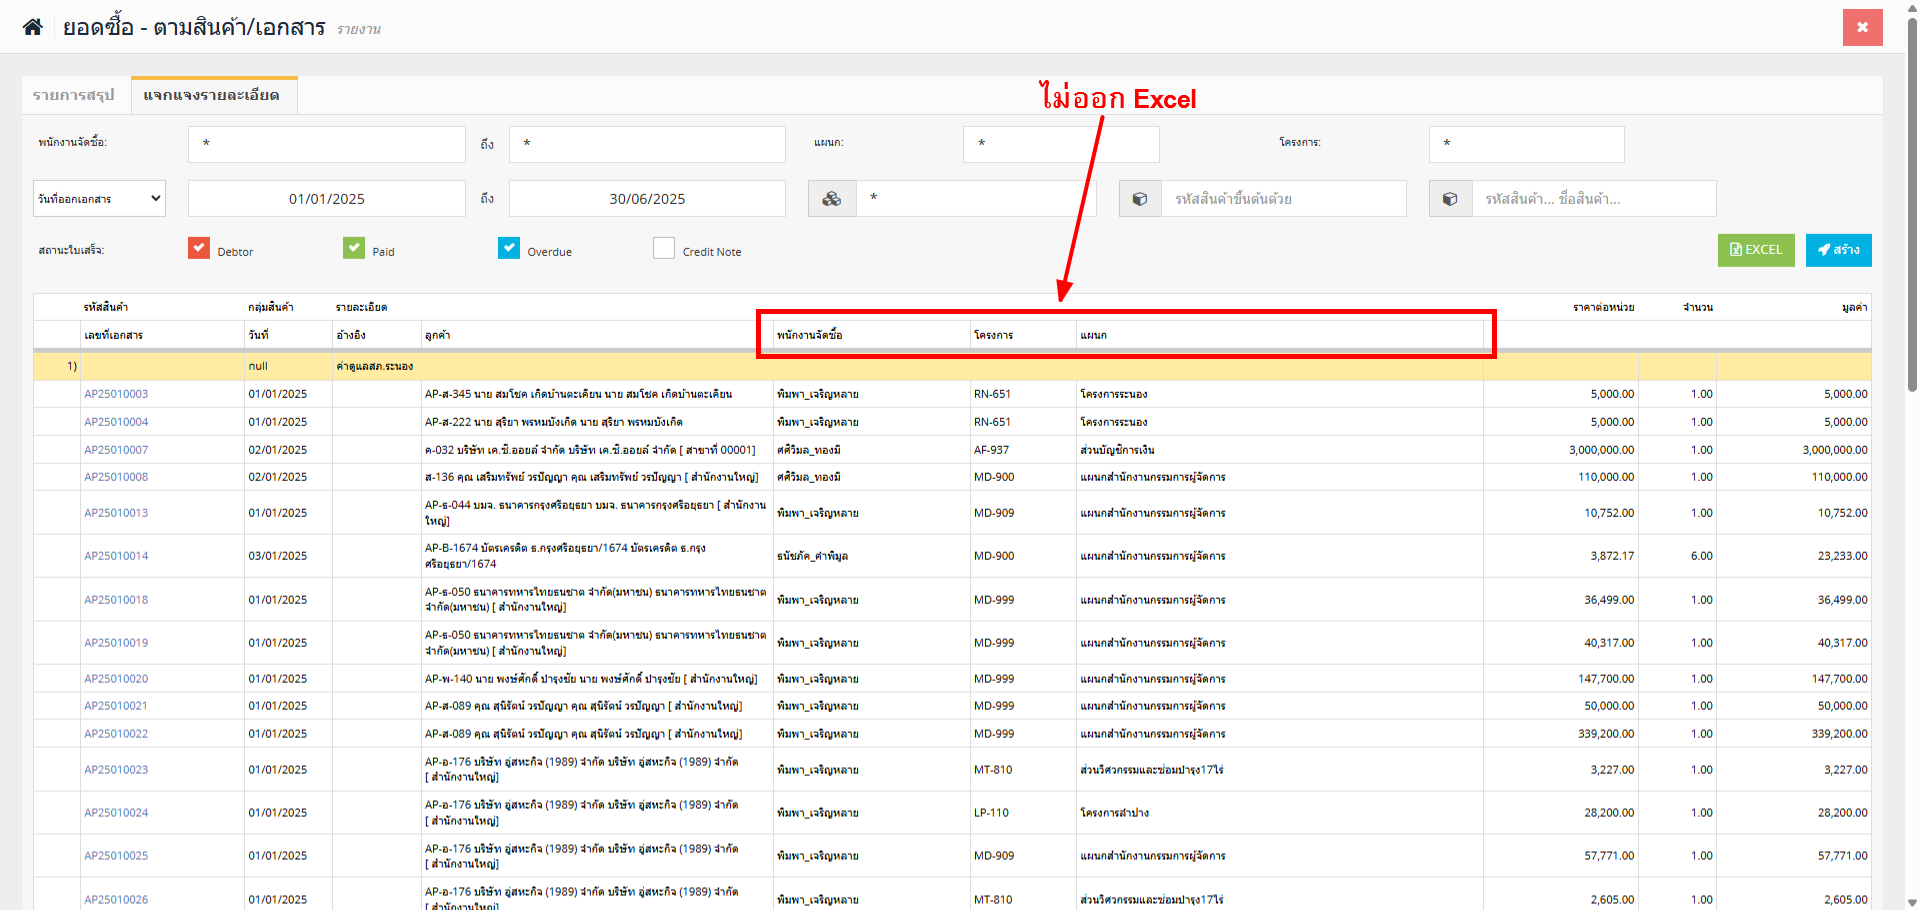Switch to รายการสรุป tab
The width and height of the screenshot is (1920, 910).
[x=74, y=95]
